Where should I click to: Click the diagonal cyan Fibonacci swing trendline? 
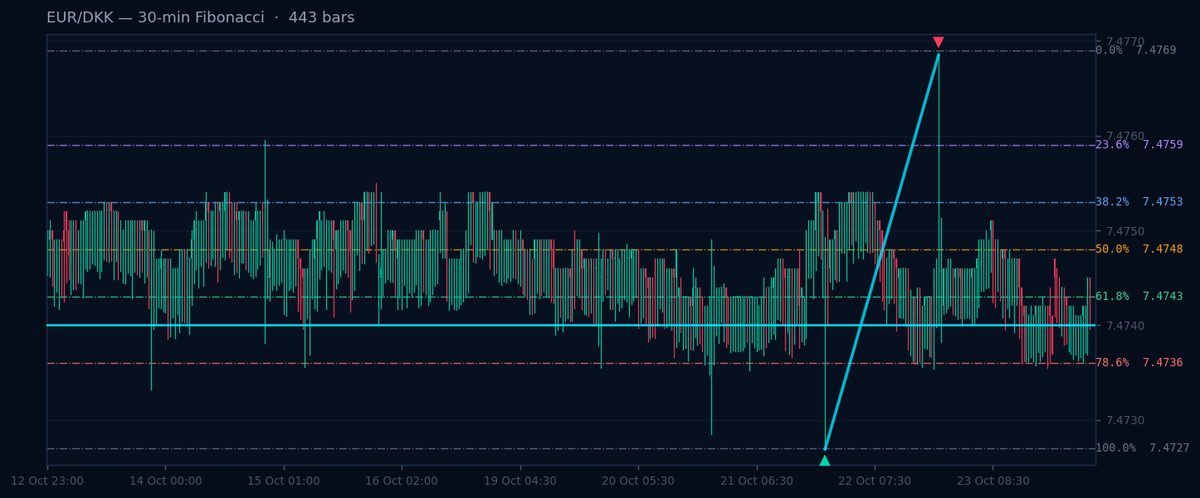(x=882, y=251)
